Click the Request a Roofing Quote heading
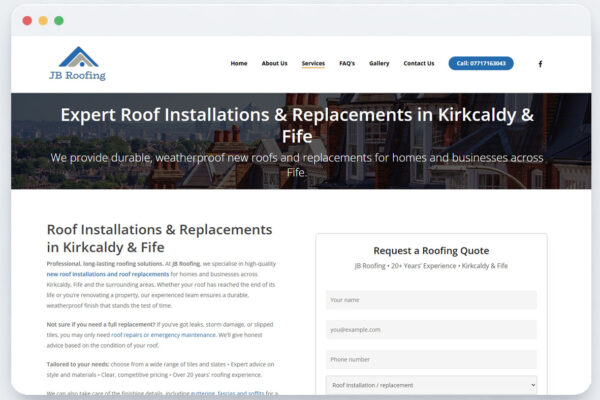The height and width of the screenshot is (400, 600). (431, 251)
